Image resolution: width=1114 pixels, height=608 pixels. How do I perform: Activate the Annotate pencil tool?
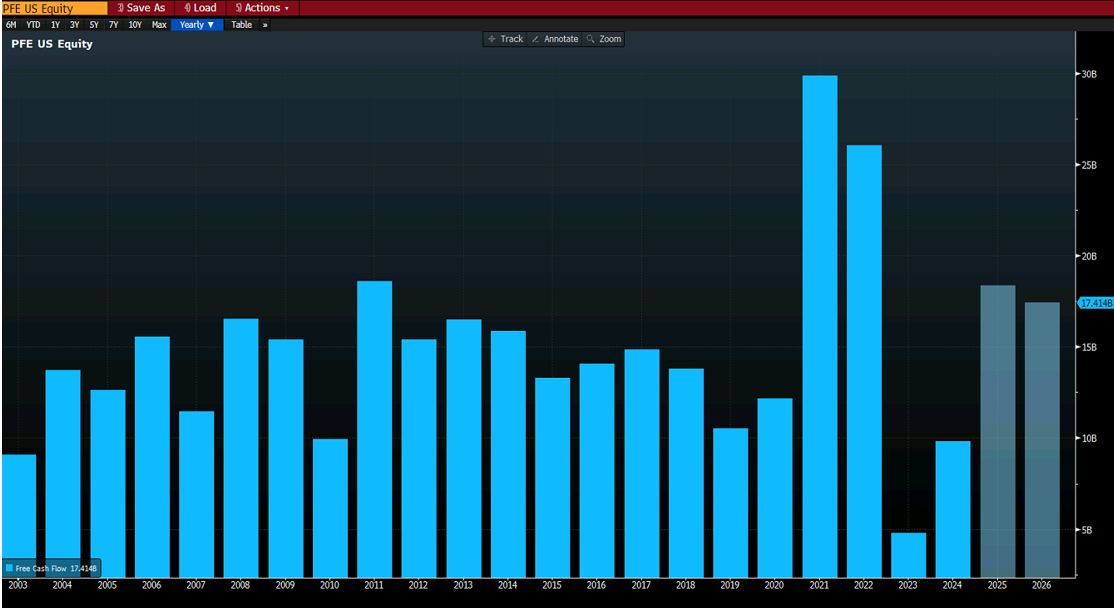(555, 39)
